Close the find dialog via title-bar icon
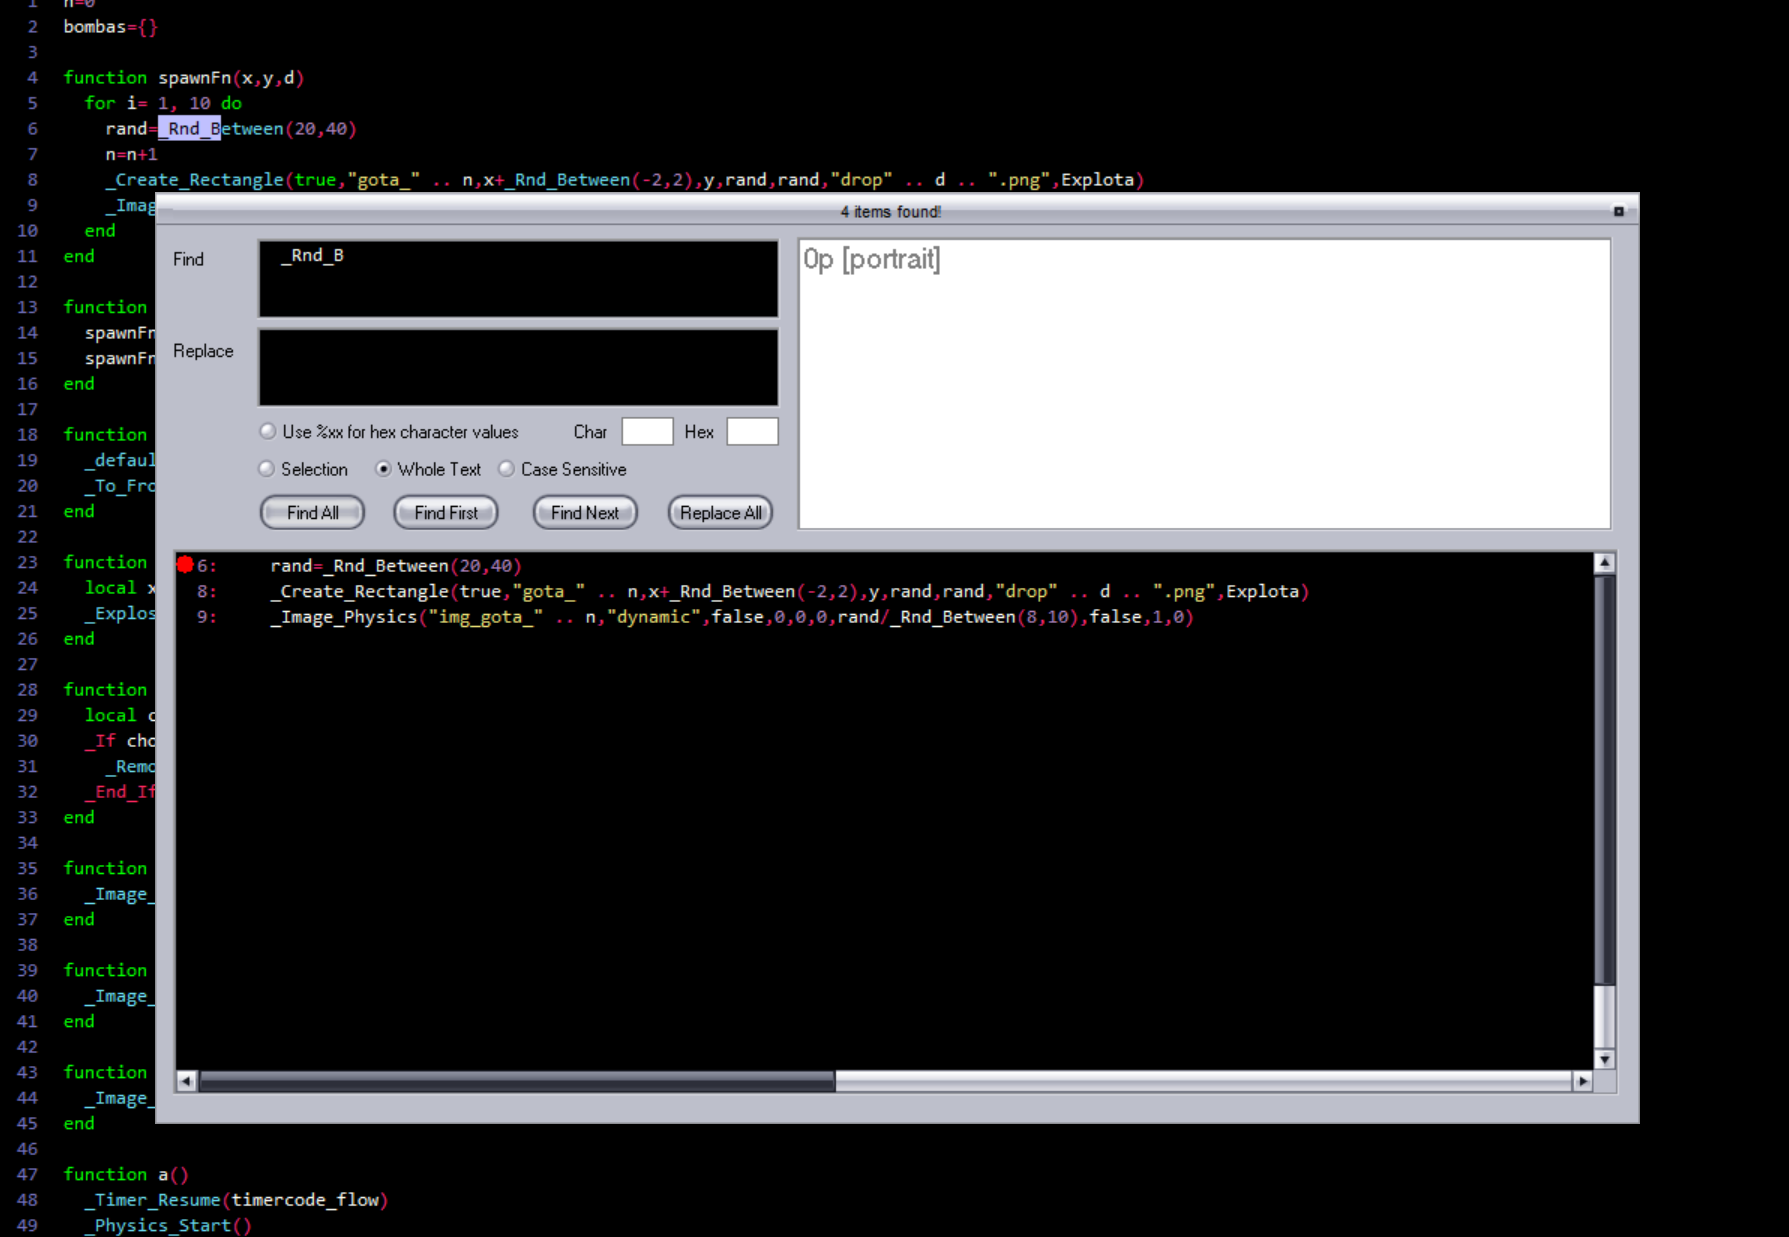The image size is (1789, 1237). [1619, 211]
